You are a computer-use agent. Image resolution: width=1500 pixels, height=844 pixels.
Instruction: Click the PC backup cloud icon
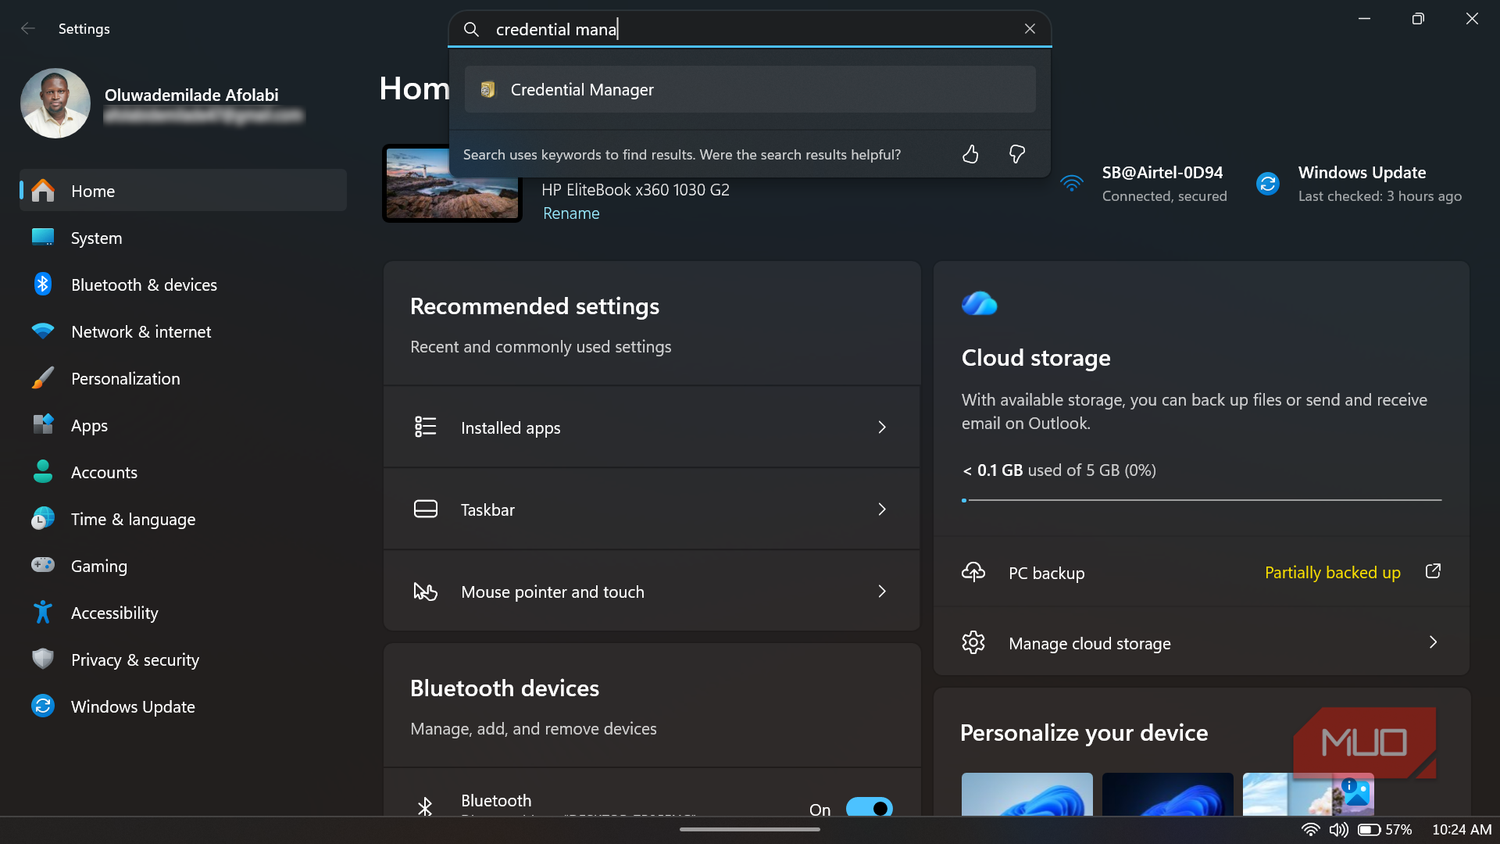(973, 572)
